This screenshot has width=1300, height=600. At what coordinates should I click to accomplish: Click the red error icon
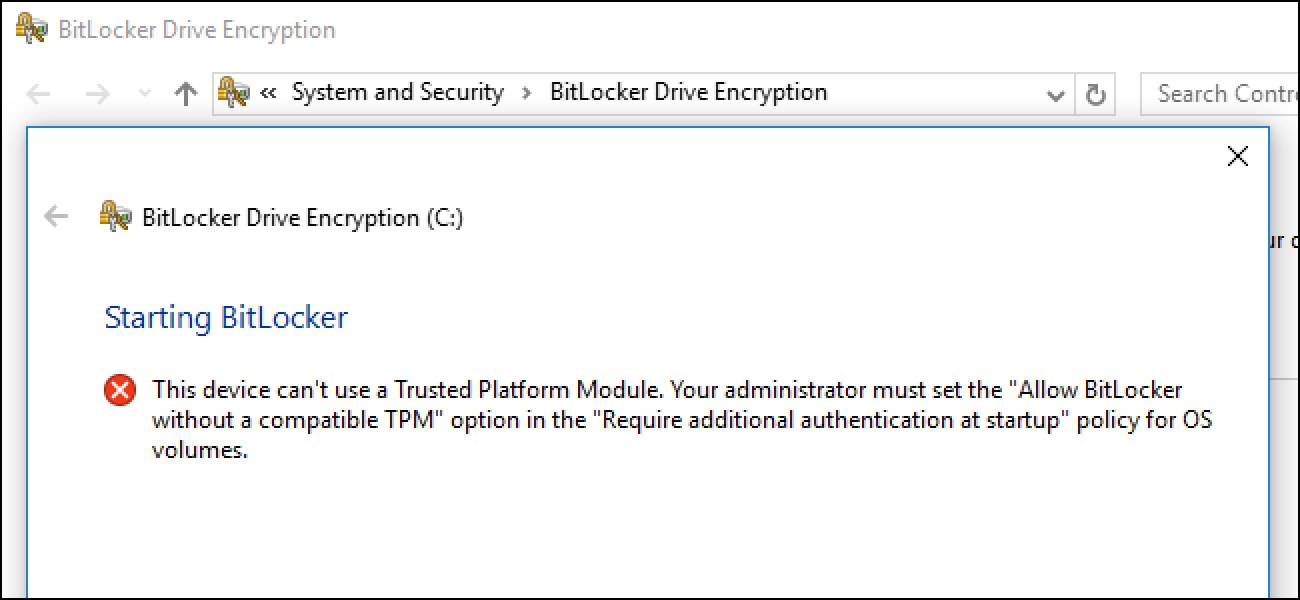[120, 390]
